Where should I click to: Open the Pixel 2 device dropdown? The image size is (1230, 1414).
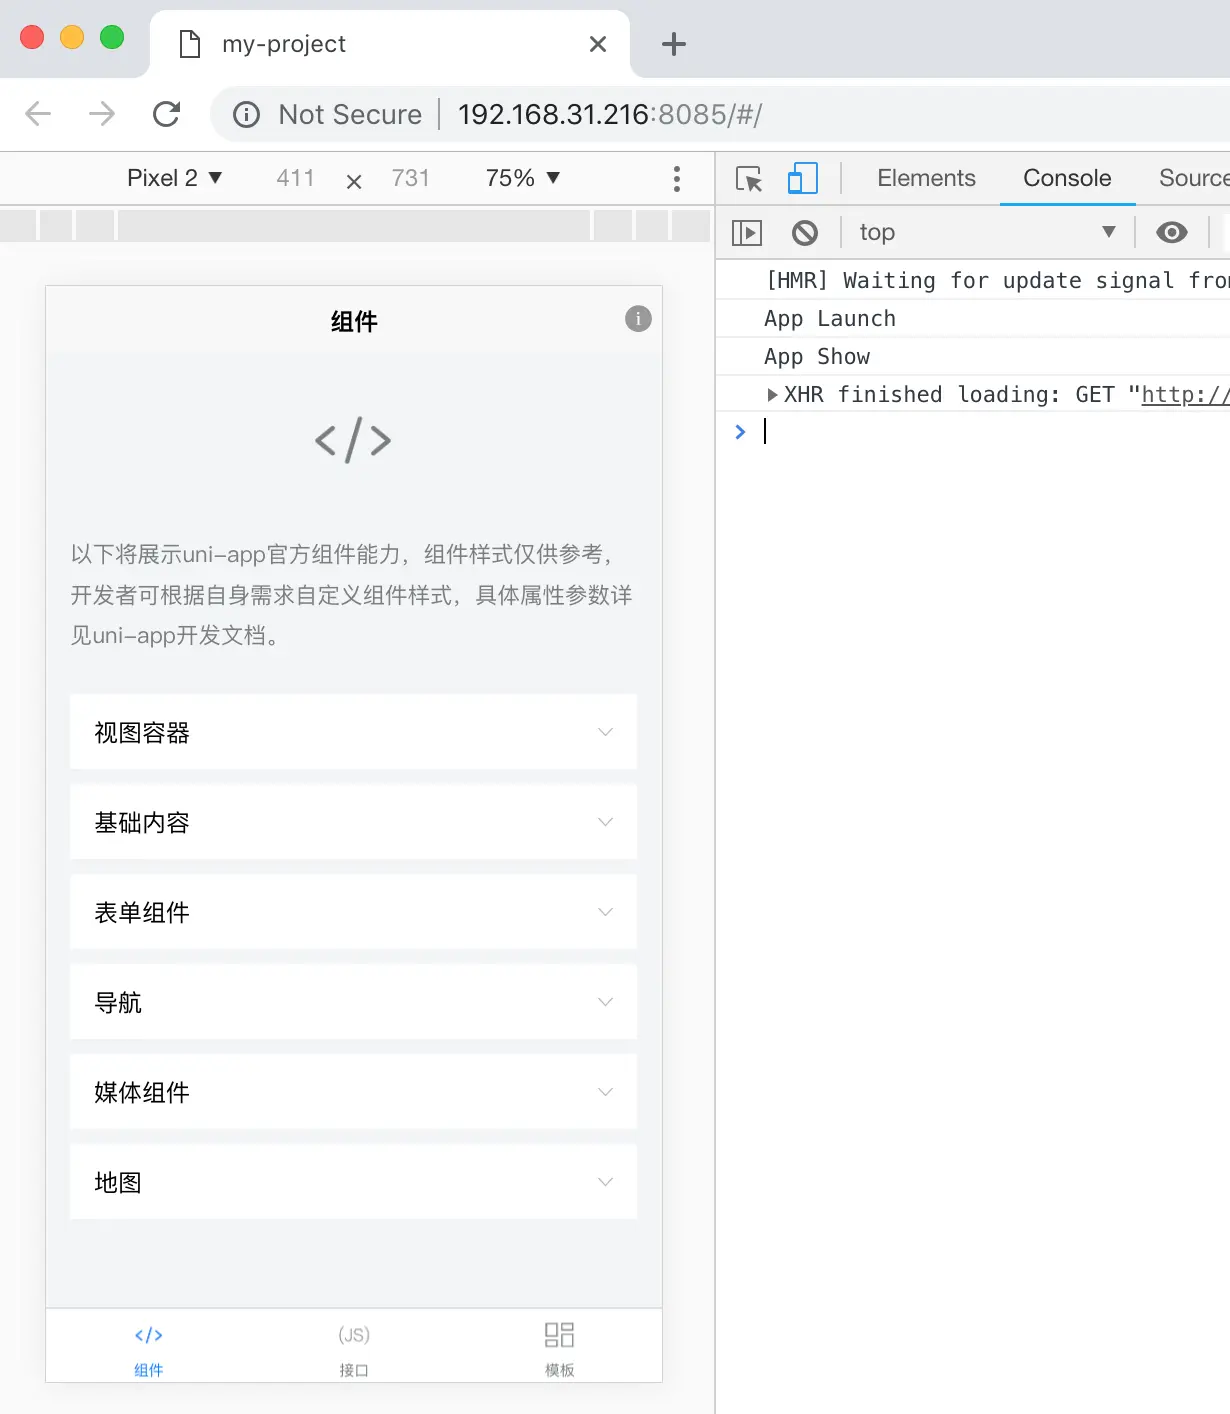[174, 178]
